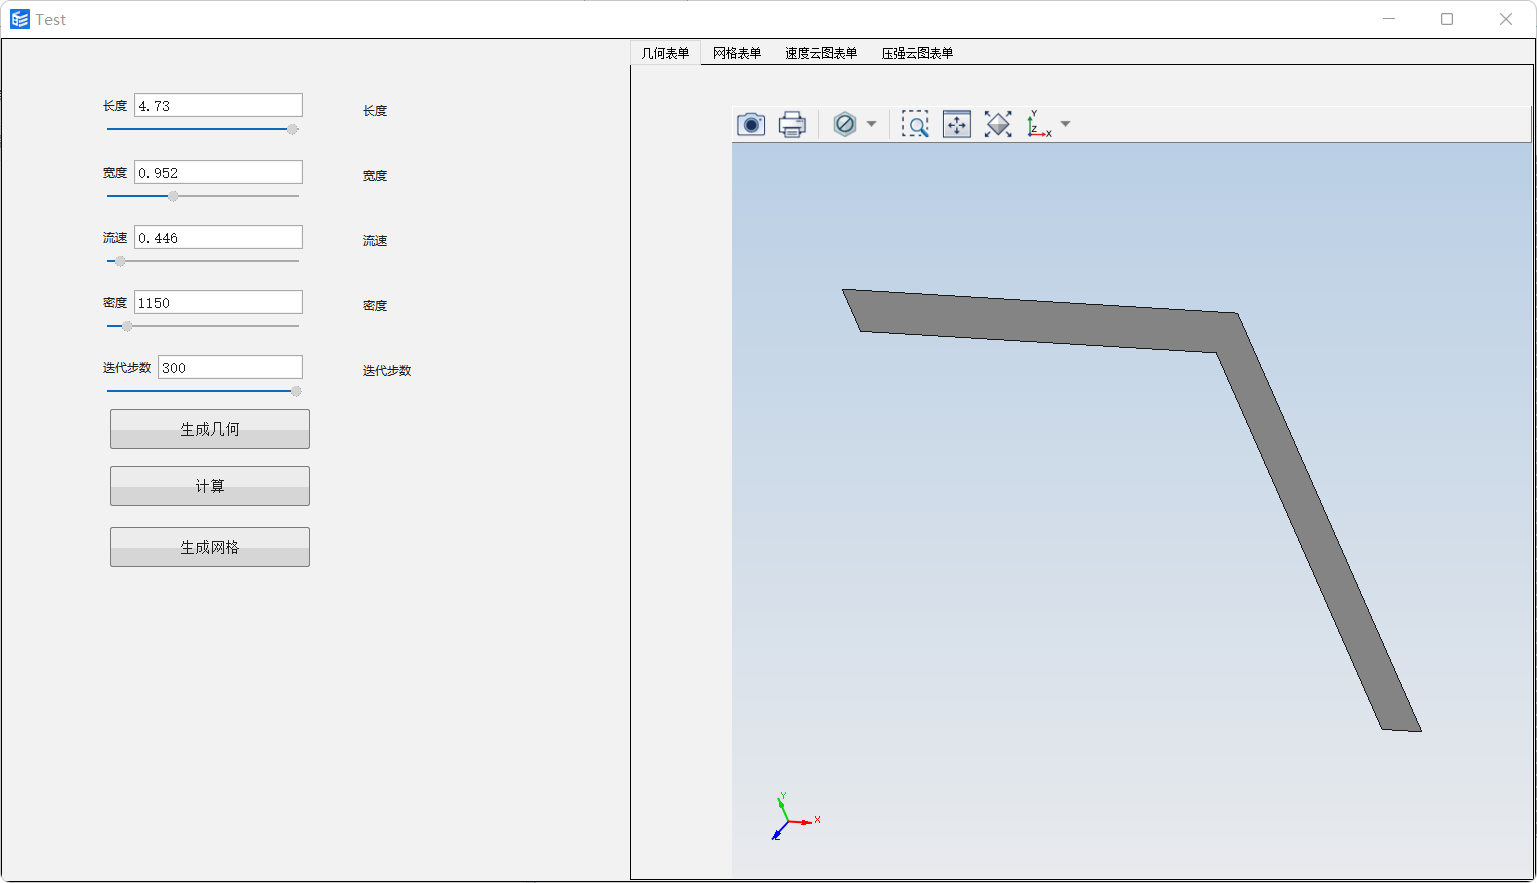Focus the 密度 input field showing 1150
The width and height of the screenshot is (1537, 883).
[x=218, y=302]
